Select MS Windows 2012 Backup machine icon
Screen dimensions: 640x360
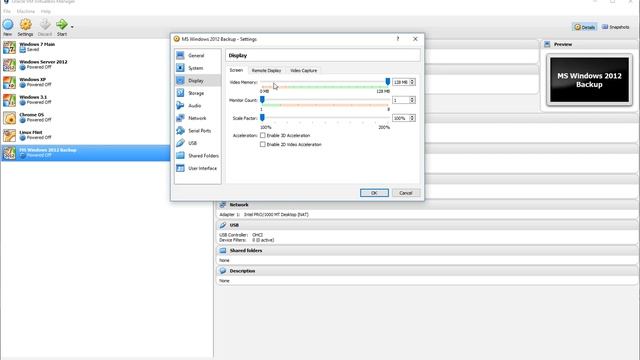pyautogui.click(x=9, y=153)
